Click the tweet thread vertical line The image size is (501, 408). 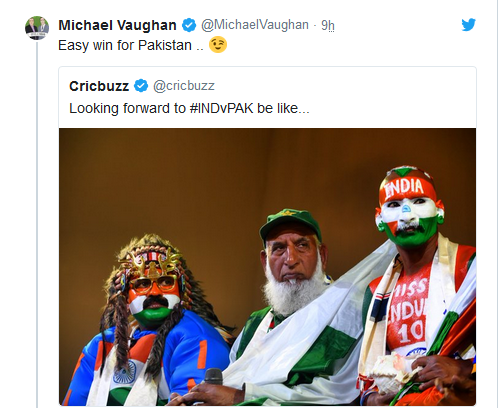click(x=37, y=224)
